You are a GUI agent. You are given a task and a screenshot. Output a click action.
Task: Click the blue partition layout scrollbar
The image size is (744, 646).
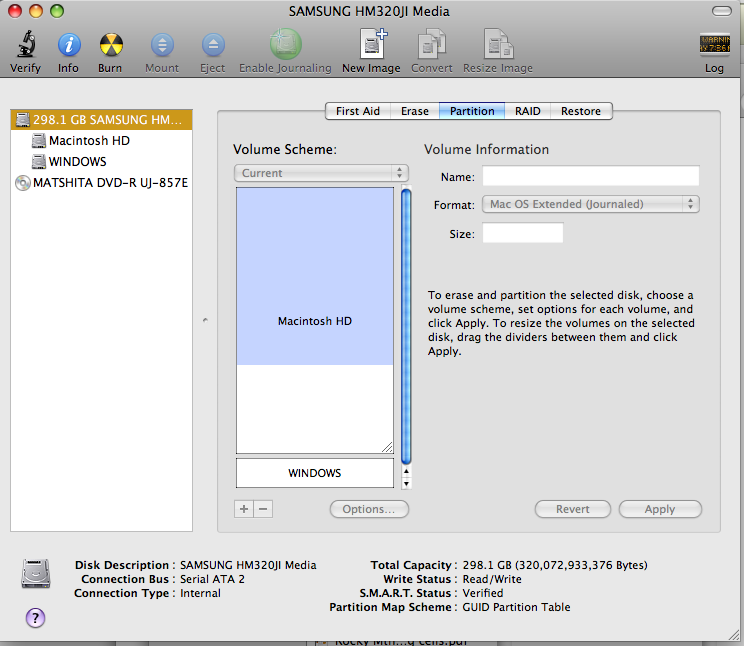406,326
